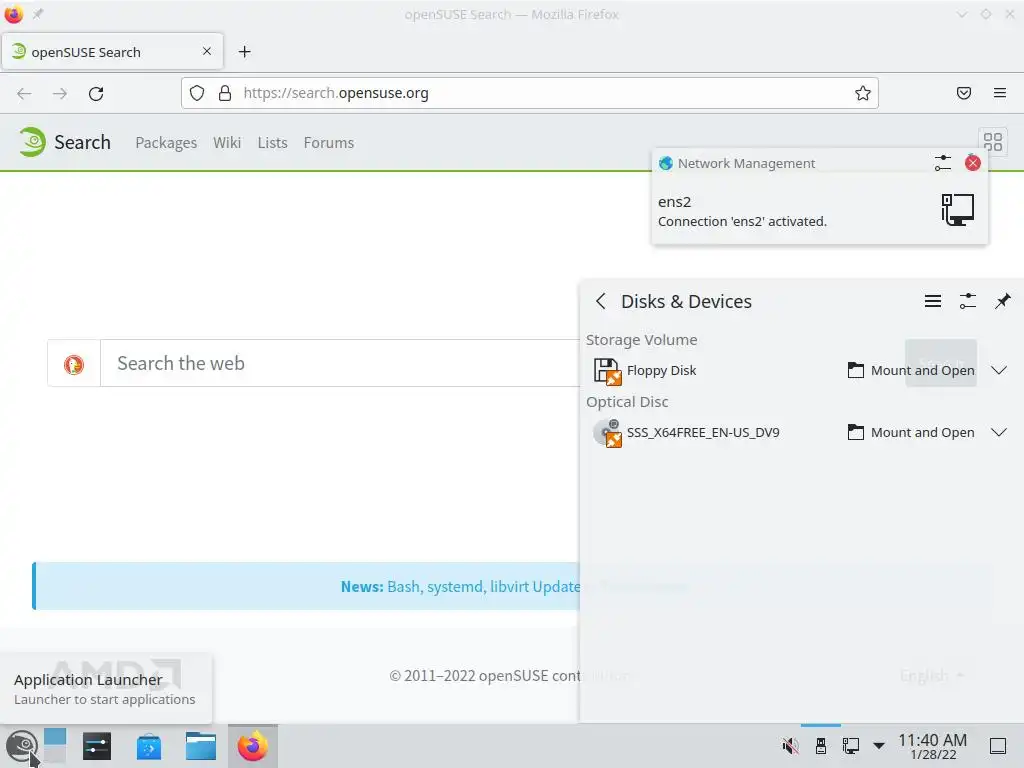
Task: Go forward one page in Firefox
Action: 60,93
